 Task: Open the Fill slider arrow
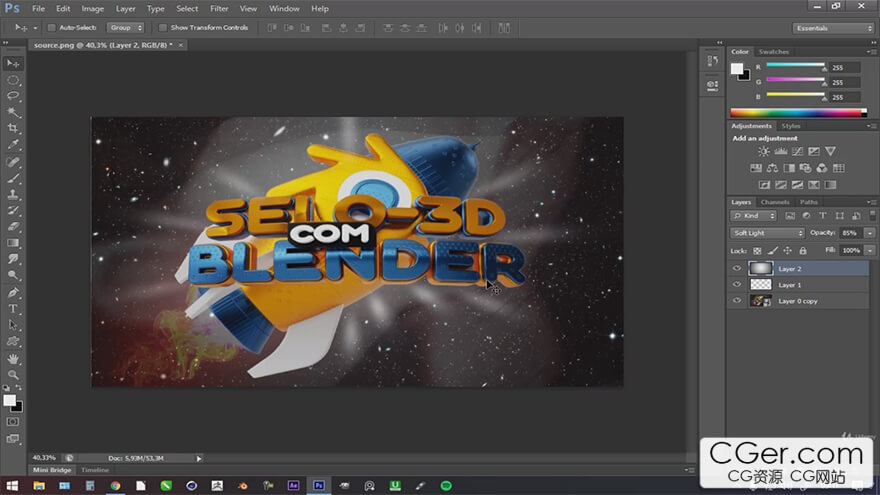pos(869,250)
